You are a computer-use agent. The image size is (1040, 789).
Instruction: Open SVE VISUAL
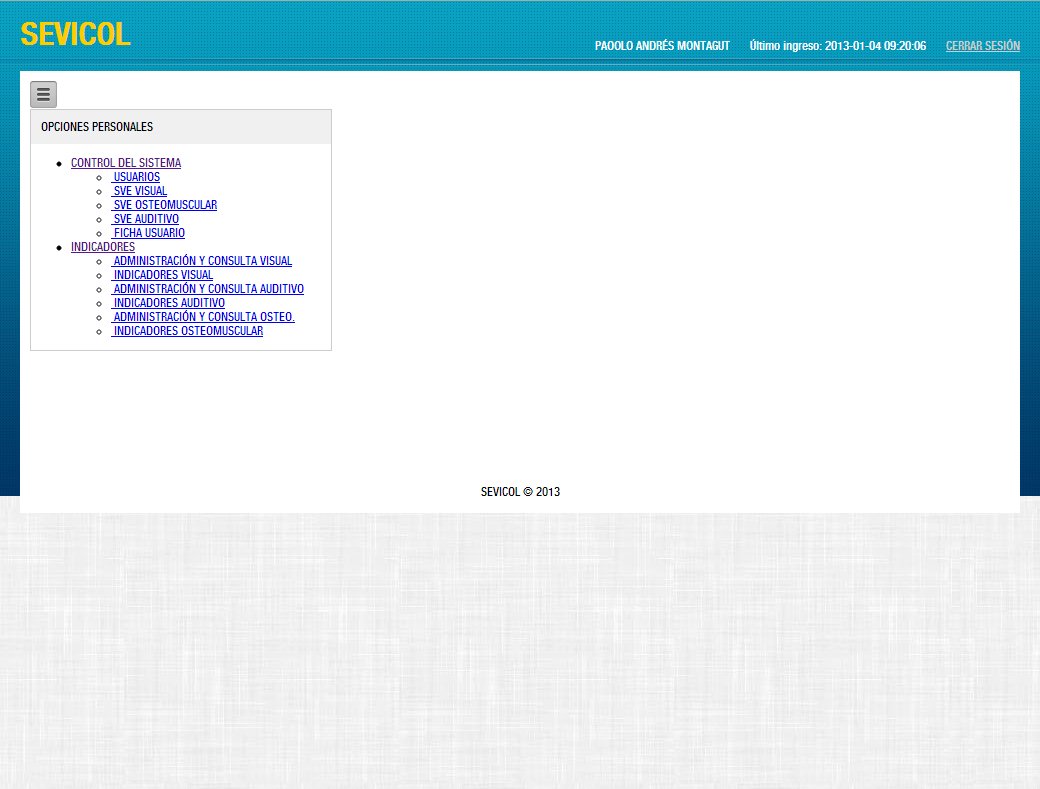click(139, 191)
